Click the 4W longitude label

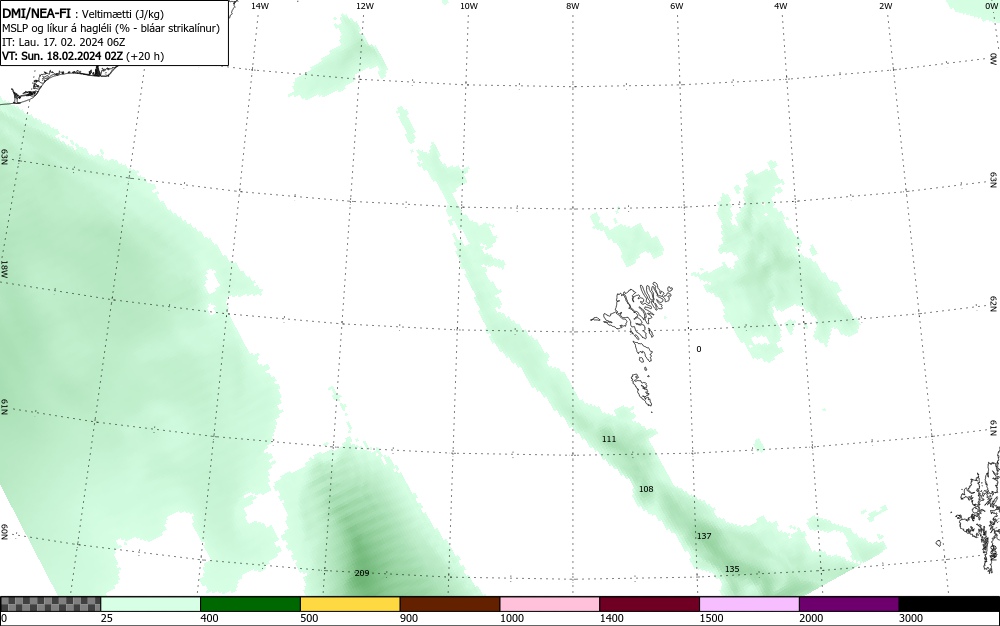(x=781, y=6)
